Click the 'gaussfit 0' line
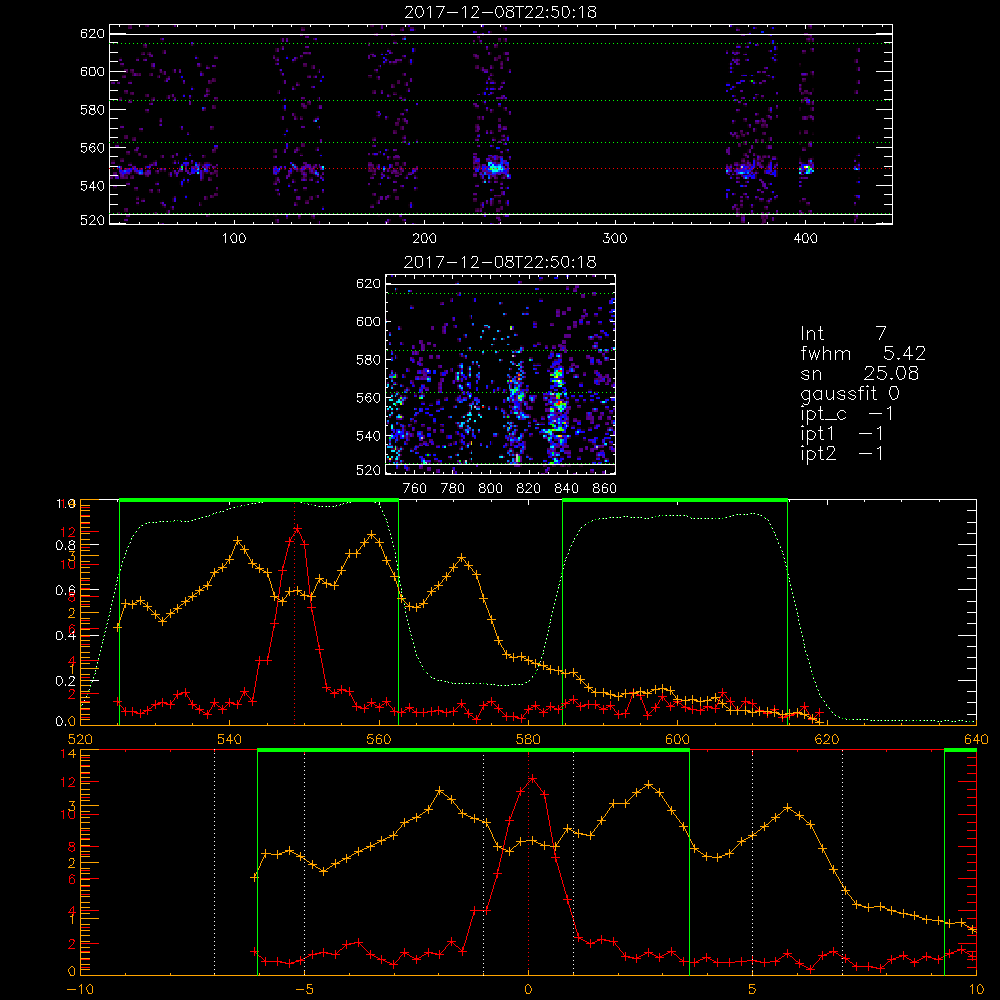Image resolution: width=1000 pixels, height=1000 pixels. click(x=850, y=393)
